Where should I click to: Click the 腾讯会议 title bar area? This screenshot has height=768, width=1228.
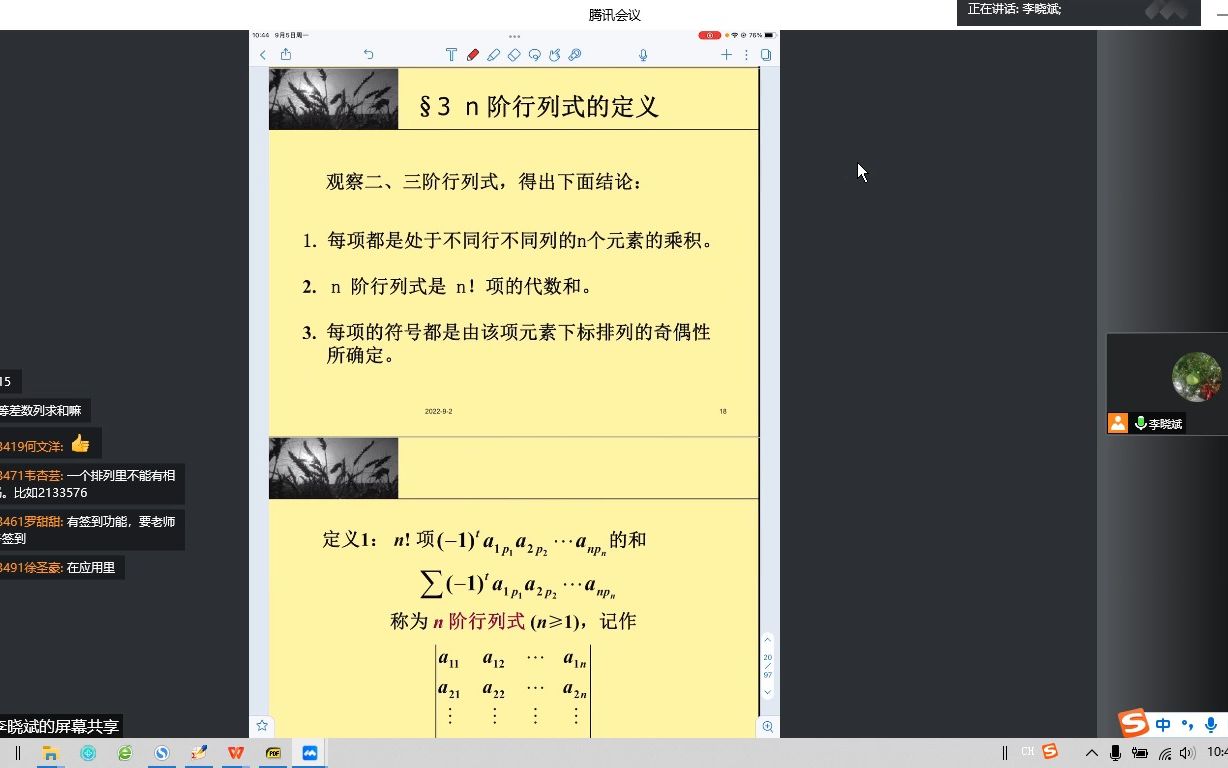pos(613,14)
